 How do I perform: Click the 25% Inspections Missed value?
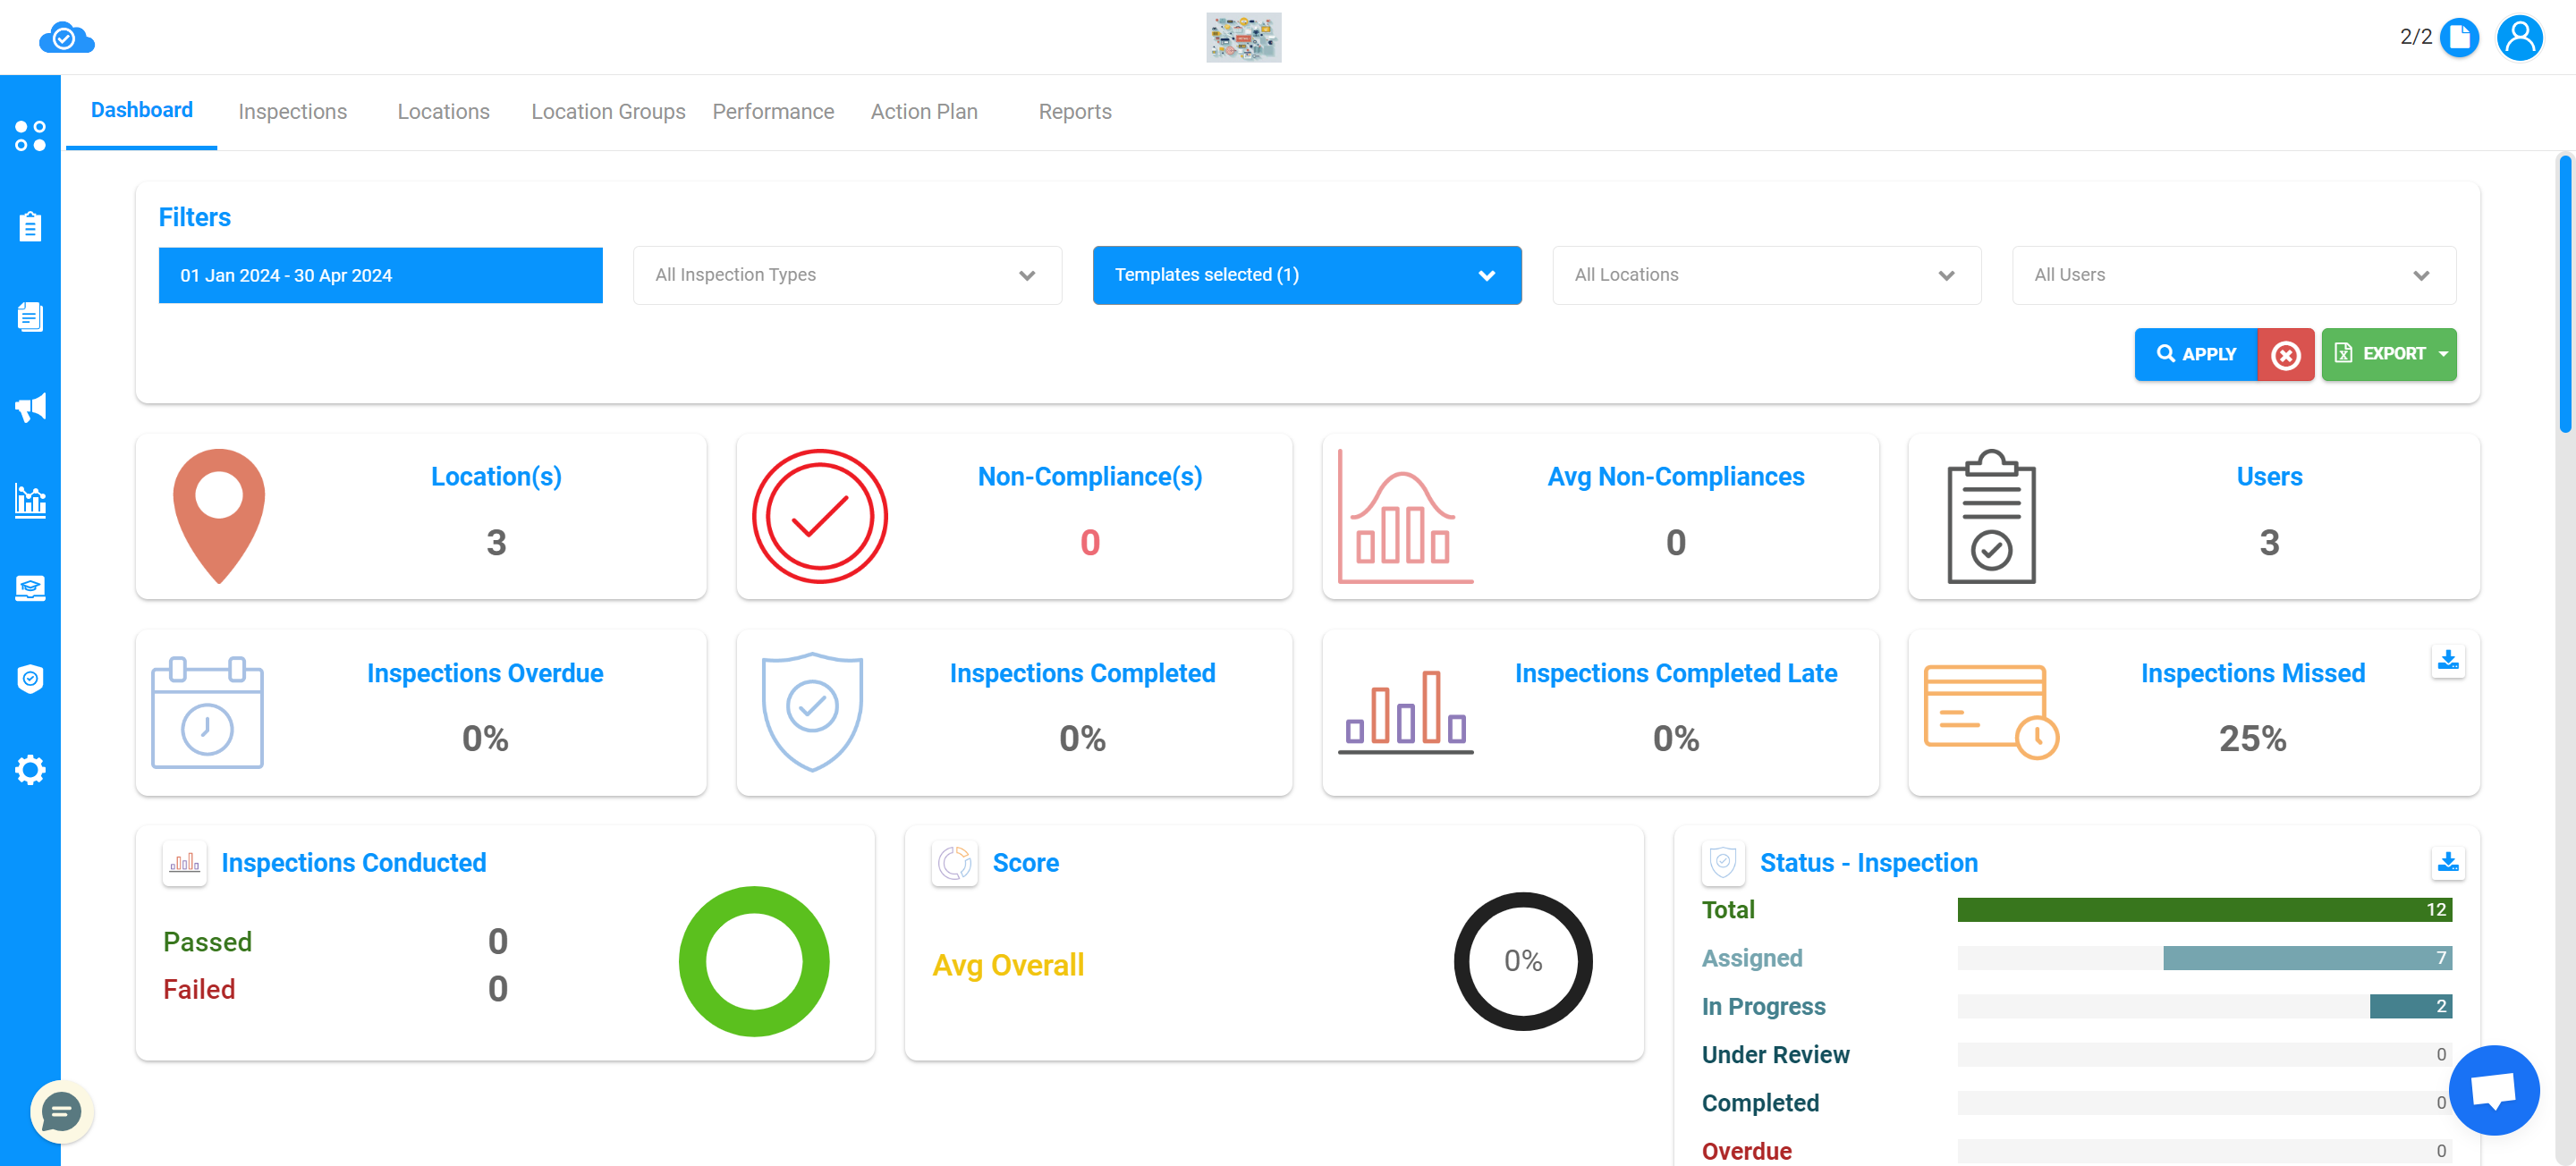tap(2252, 738)
